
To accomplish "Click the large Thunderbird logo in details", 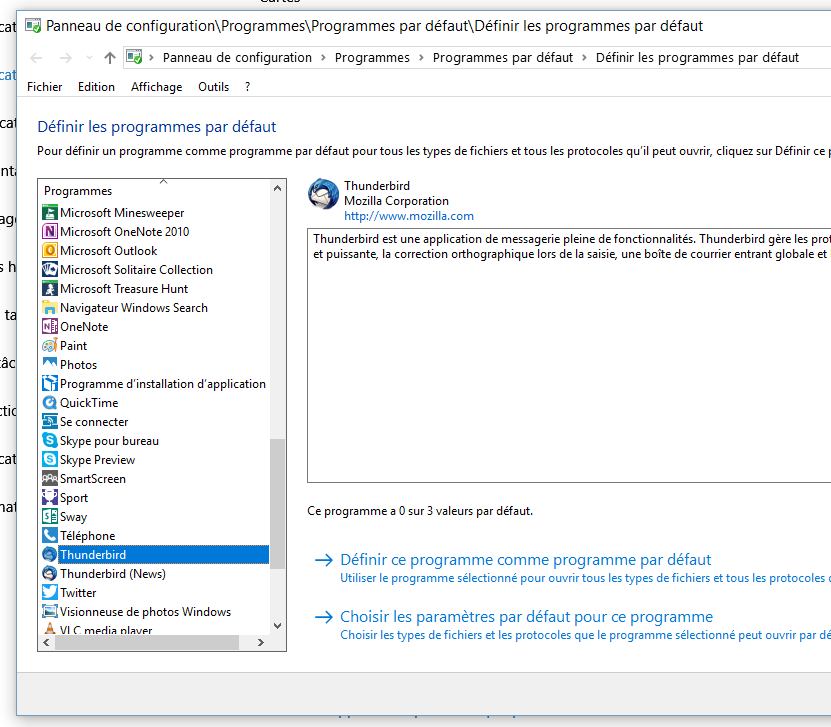I will (x=323, y=194).
